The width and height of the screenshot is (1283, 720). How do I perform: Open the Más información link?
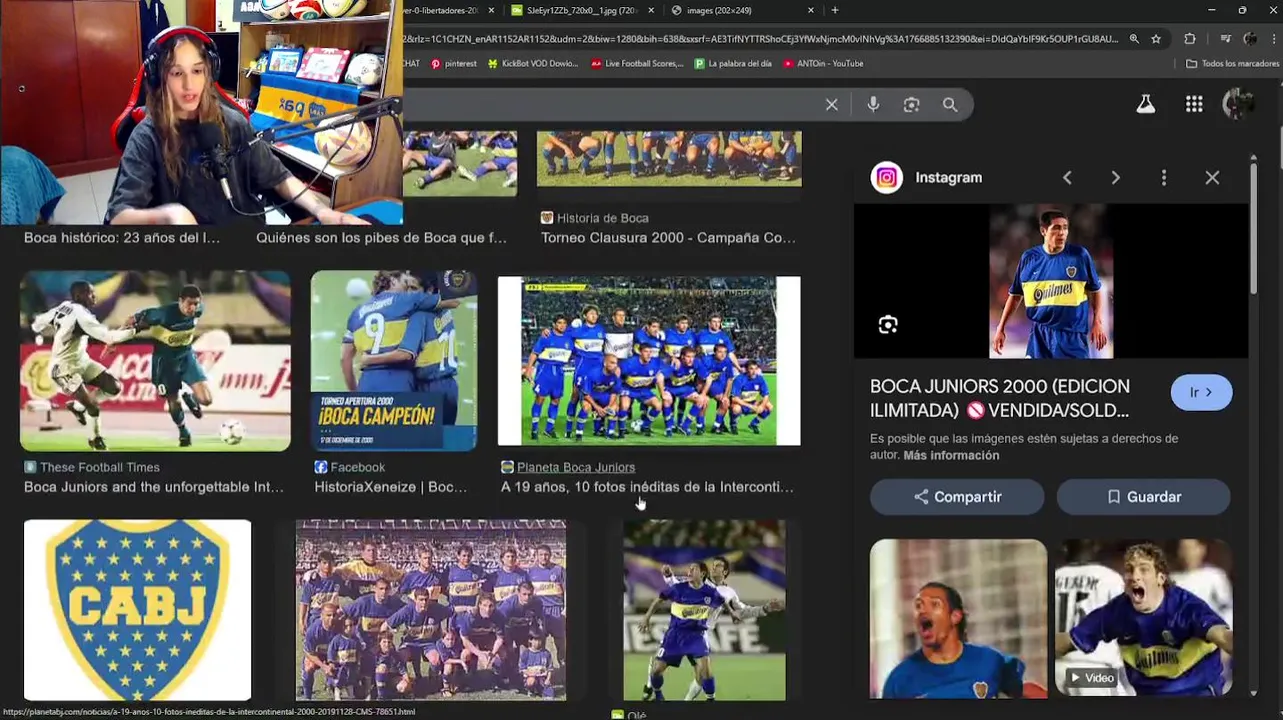(951, 455)
